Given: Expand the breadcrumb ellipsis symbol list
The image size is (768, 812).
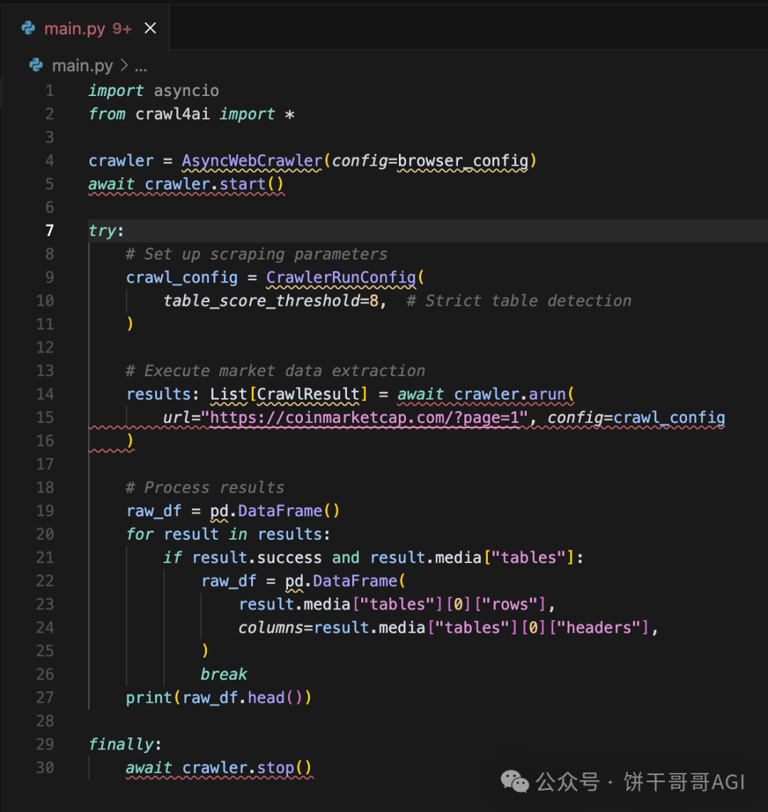Looking at the screenshot, I should [x=141, y=65].
